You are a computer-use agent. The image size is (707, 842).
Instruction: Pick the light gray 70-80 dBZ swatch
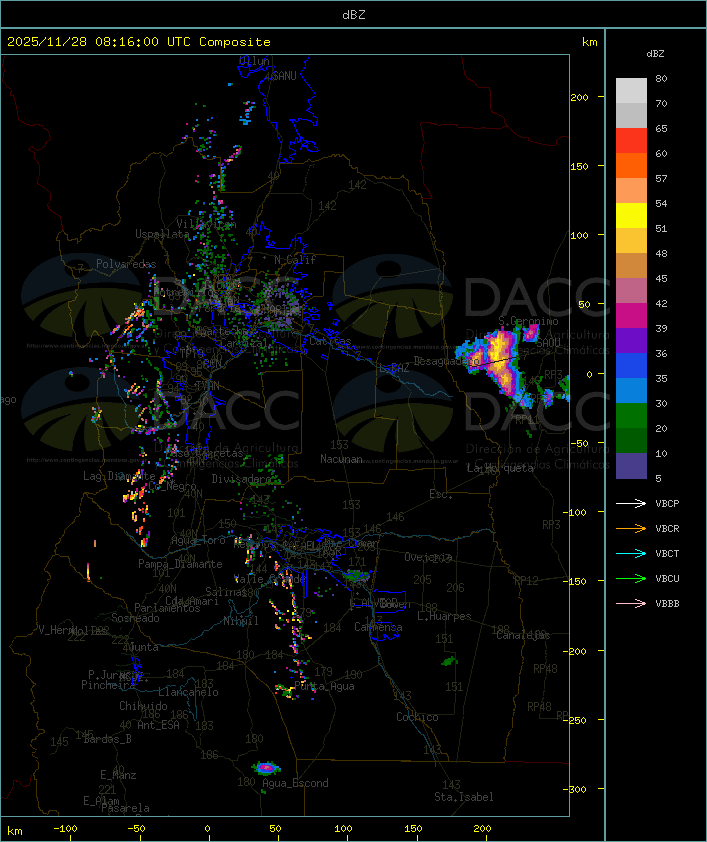pyautogui.click(x=631, y=90)
